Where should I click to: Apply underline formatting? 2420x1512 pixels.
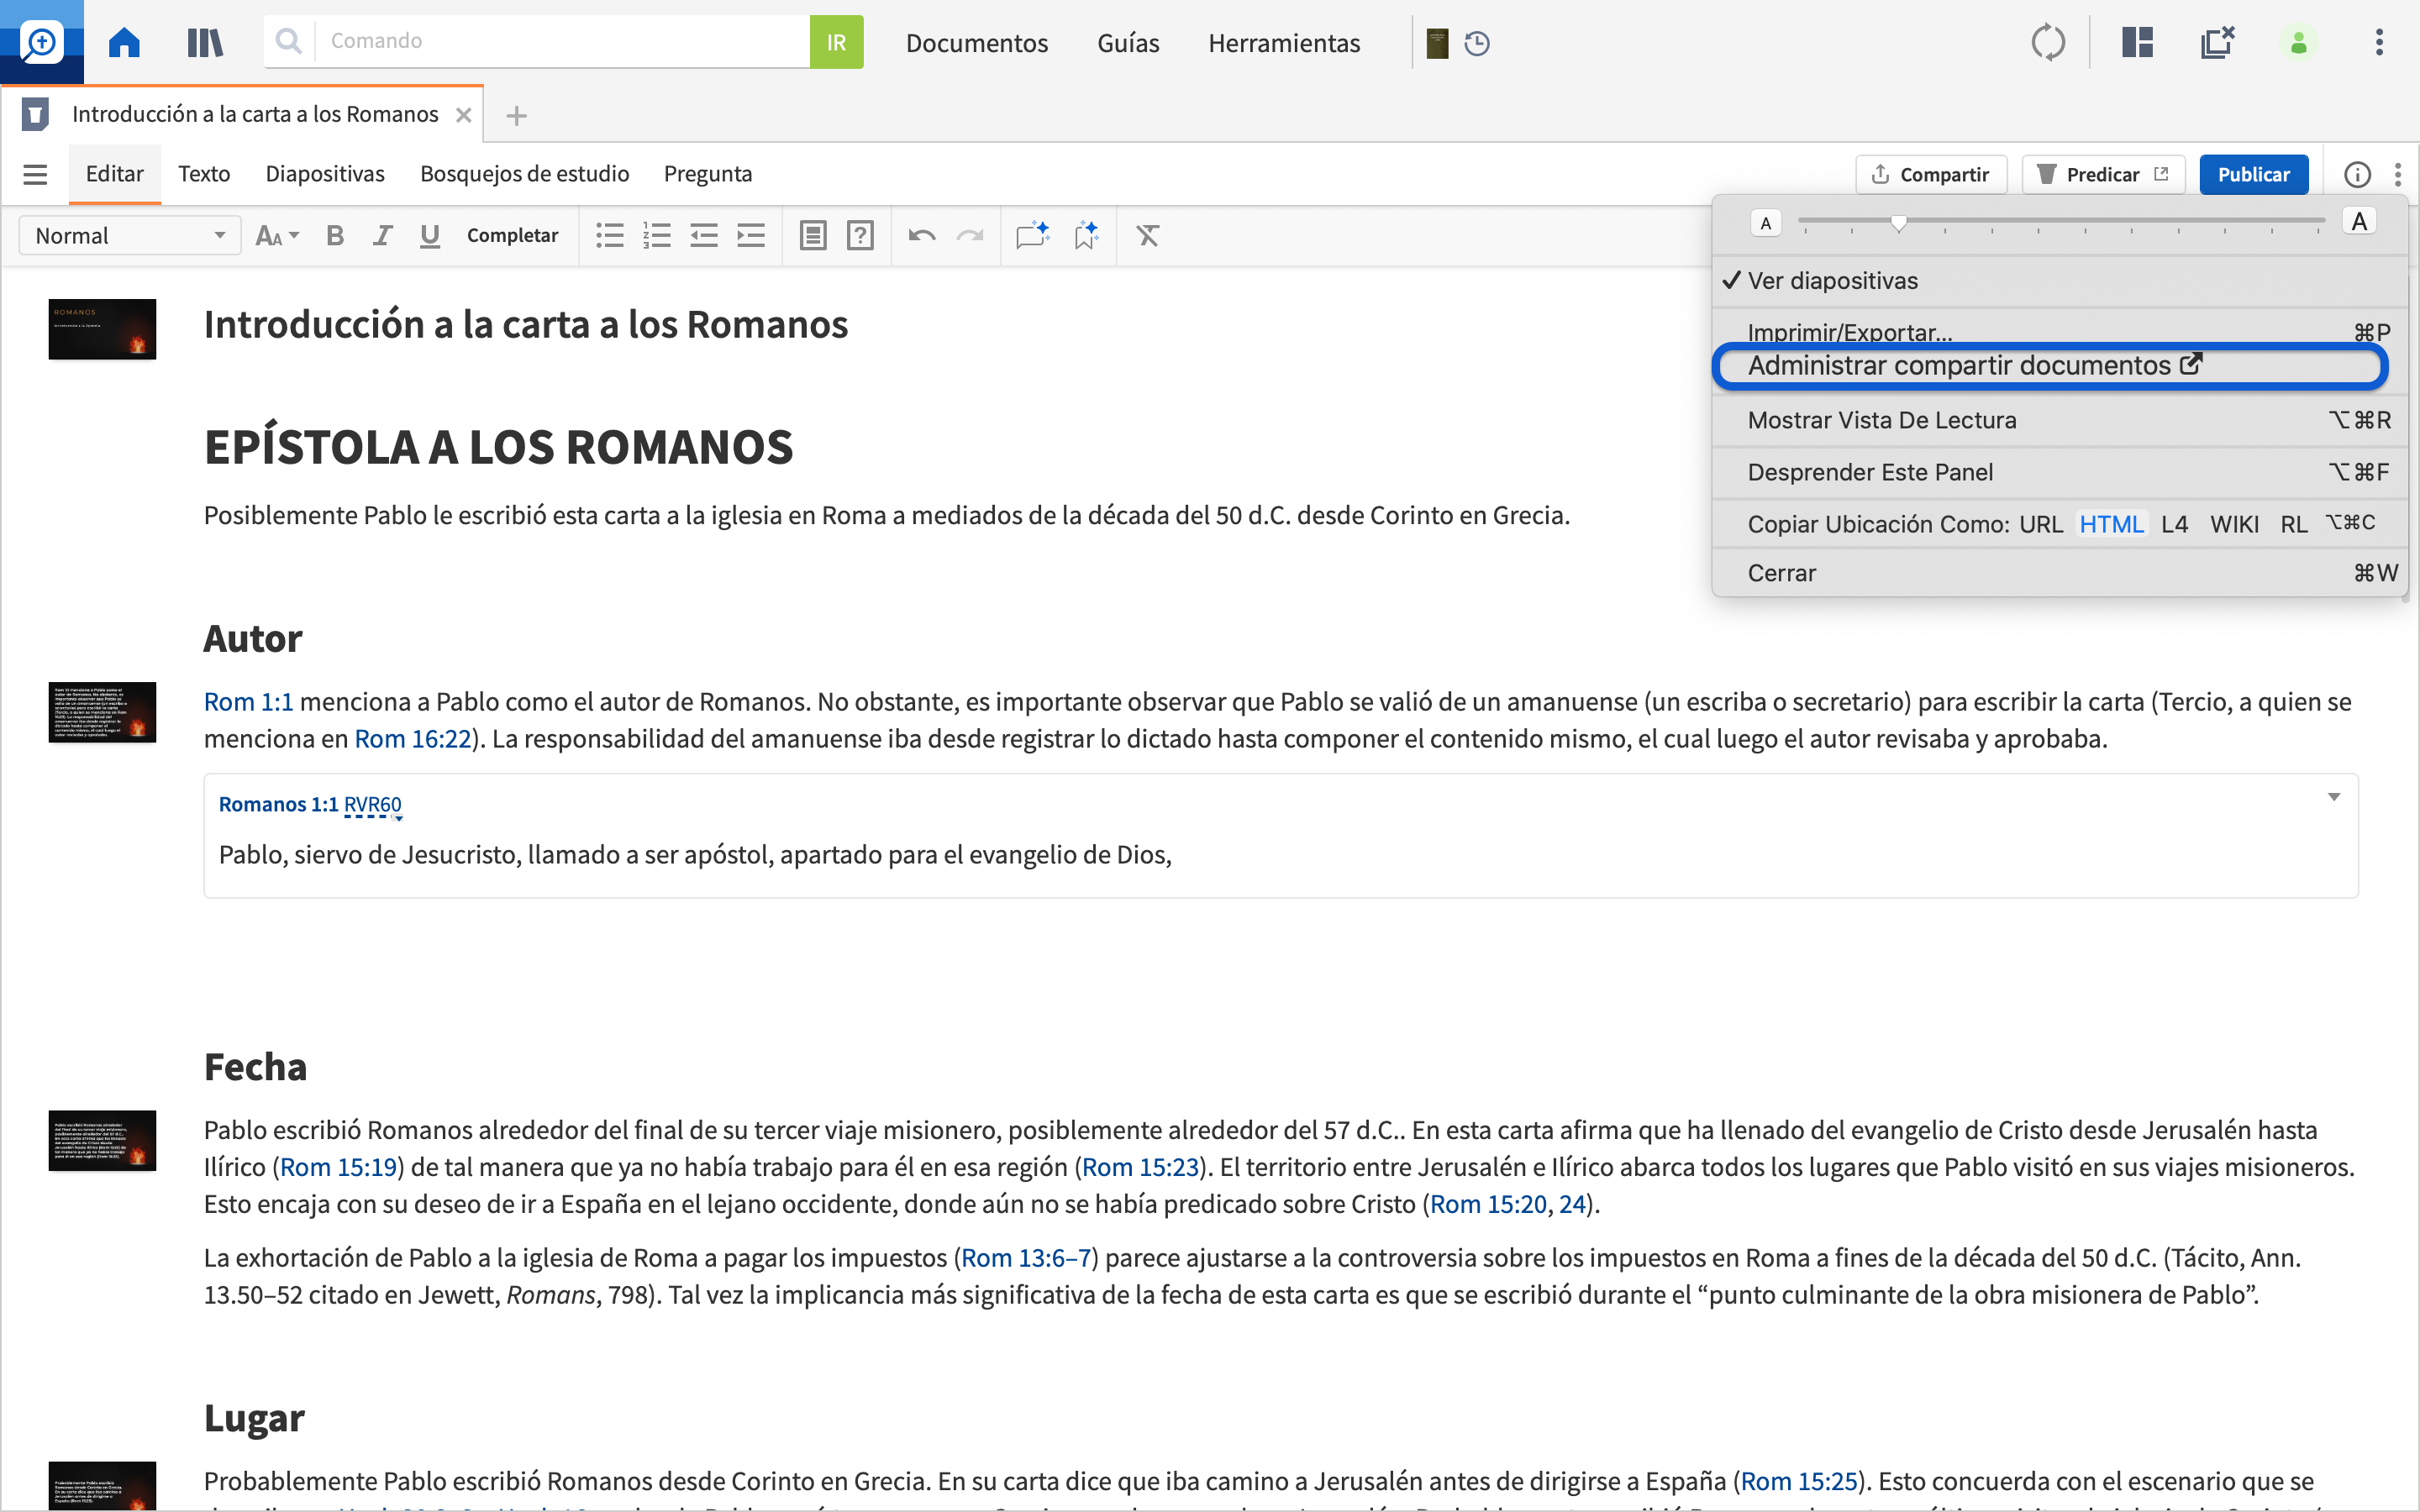point(430,235)
